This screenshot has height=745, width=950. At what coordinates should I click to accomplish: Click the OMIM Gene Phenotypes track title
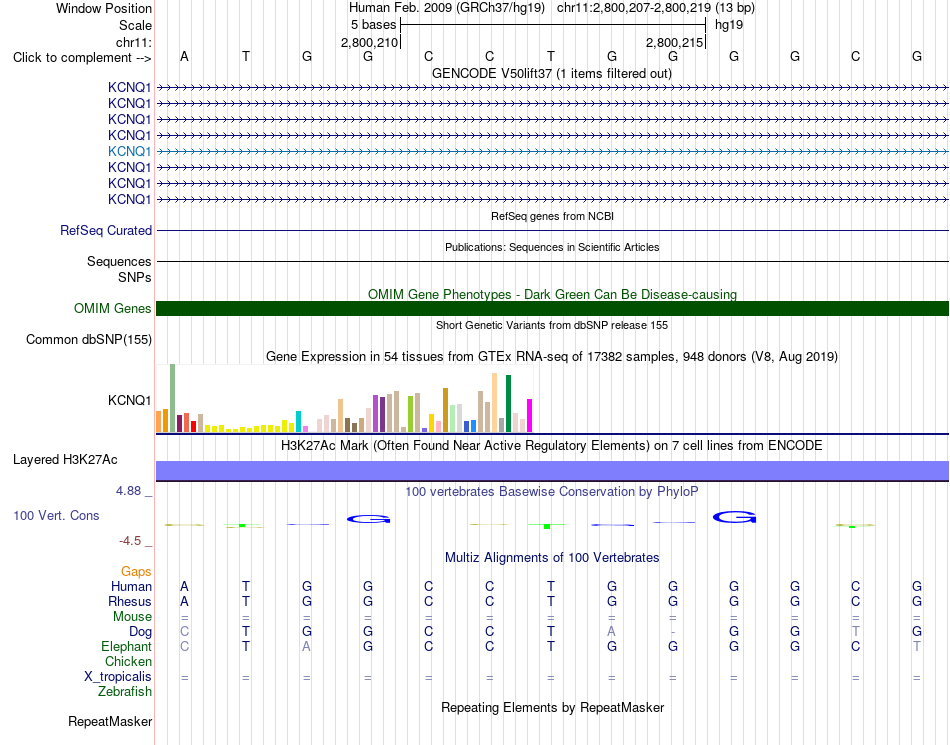[552, 294]
